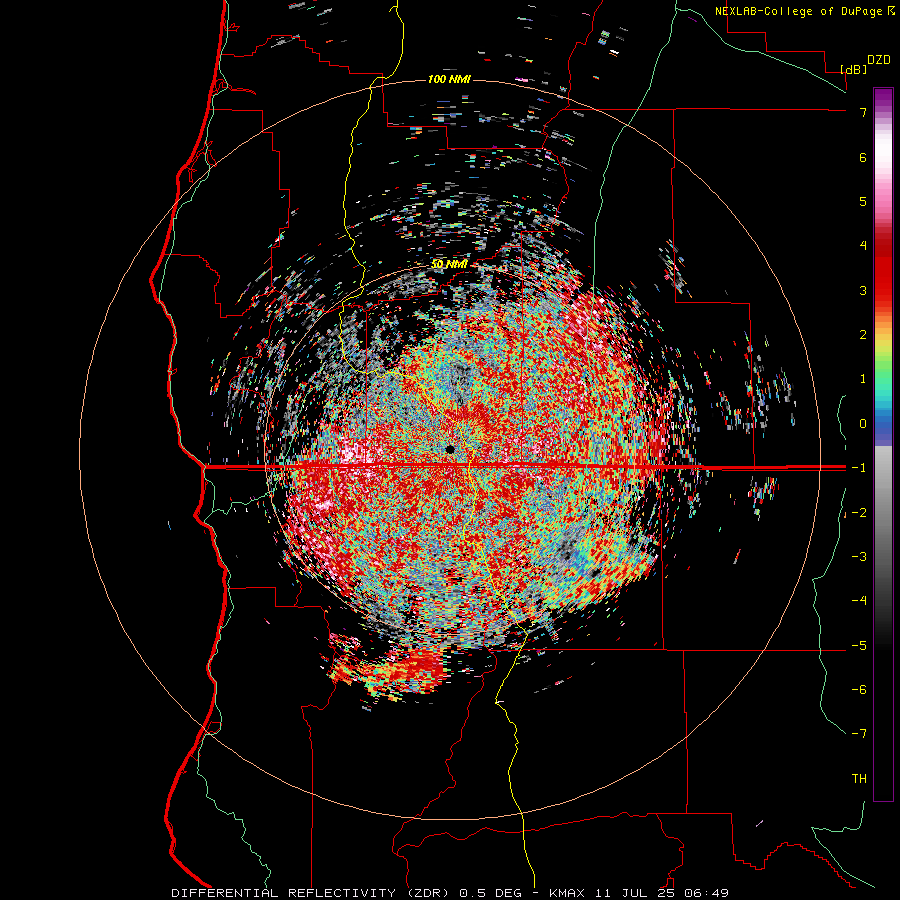This screenshot has width=900, height=900.
Task: Click the 5 value on color scale
Action: pyautogui.click(x=863, y=201)
